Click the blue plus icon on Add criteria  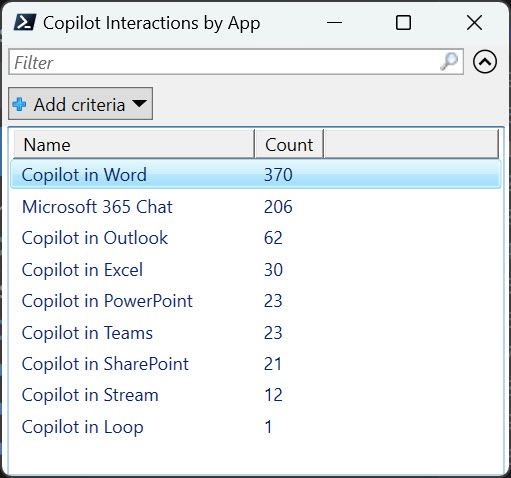pos(19,104)
